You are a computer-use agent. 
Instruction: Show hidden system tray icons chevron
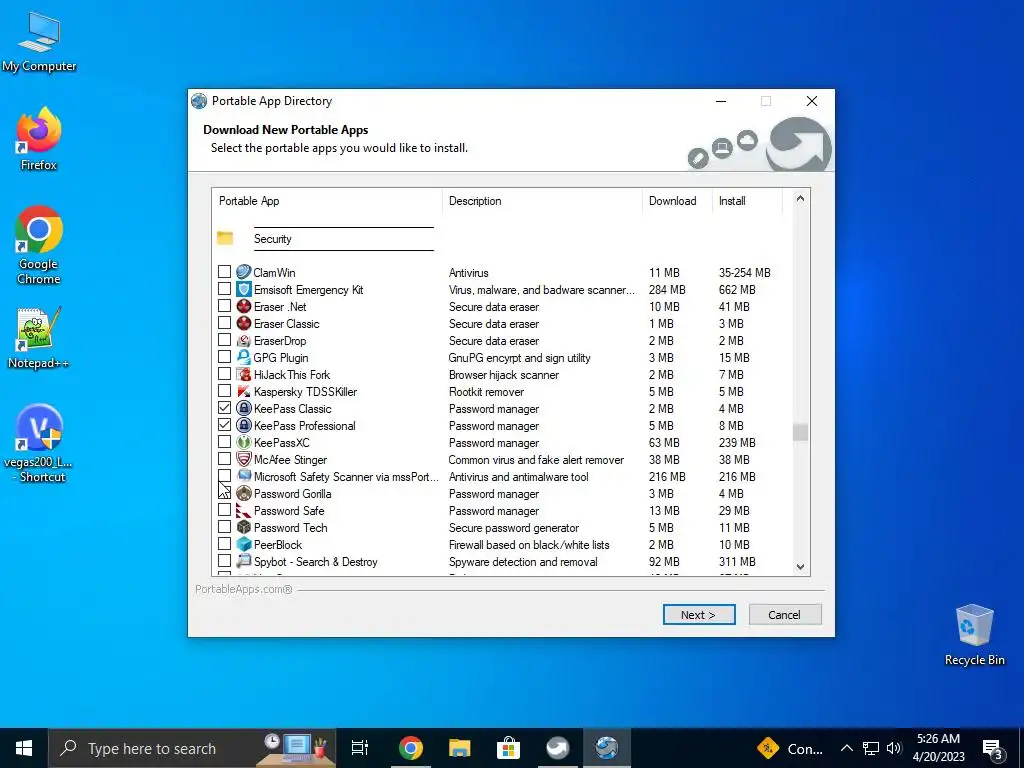(846, 748)
